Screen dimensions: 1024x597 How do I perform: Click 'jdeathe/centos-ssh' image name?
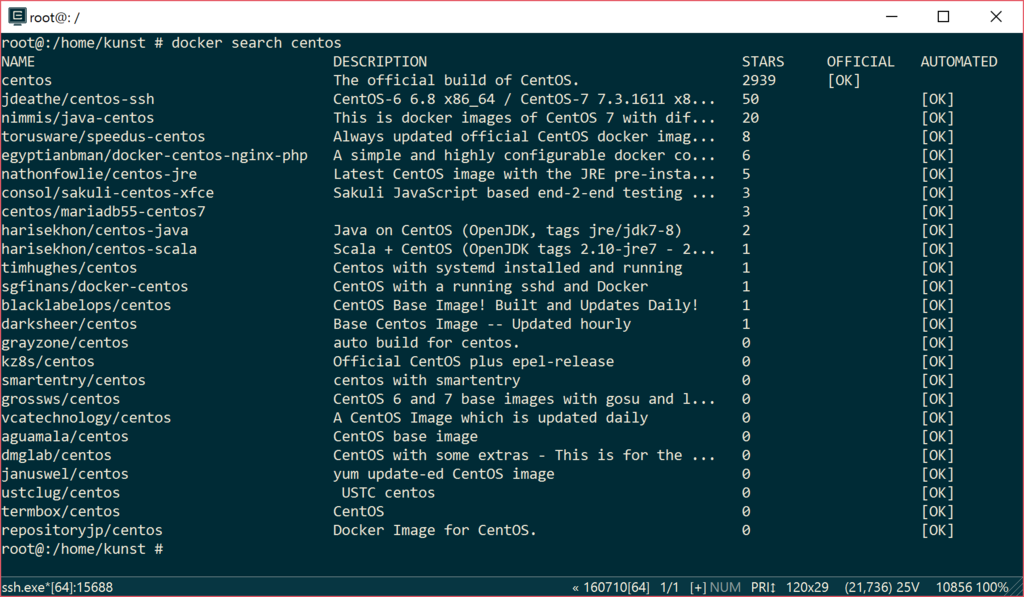pyautogui.click(x=78, y=99)
